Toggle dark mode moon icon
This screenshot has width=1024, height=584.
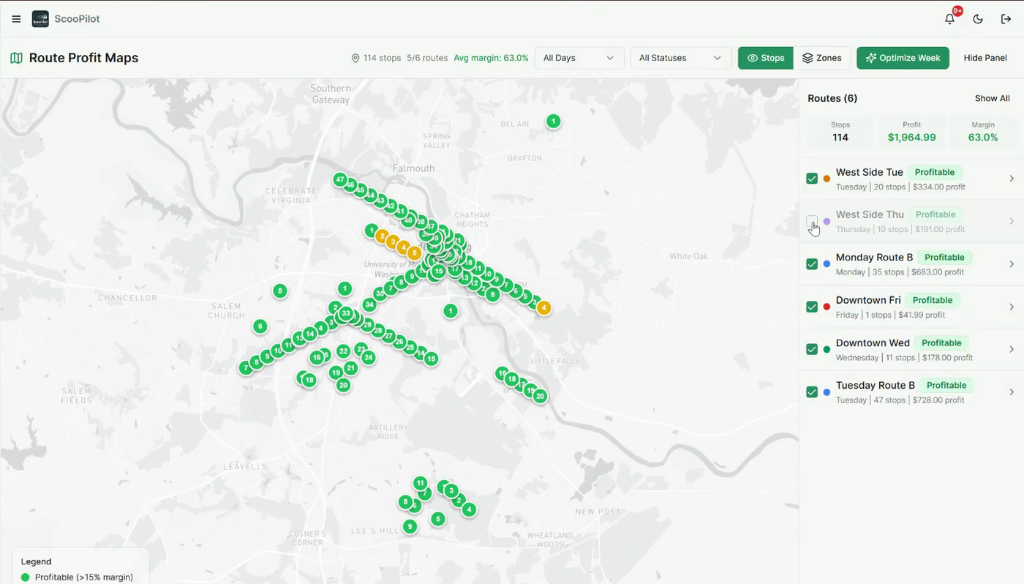[x=978, y=19]
